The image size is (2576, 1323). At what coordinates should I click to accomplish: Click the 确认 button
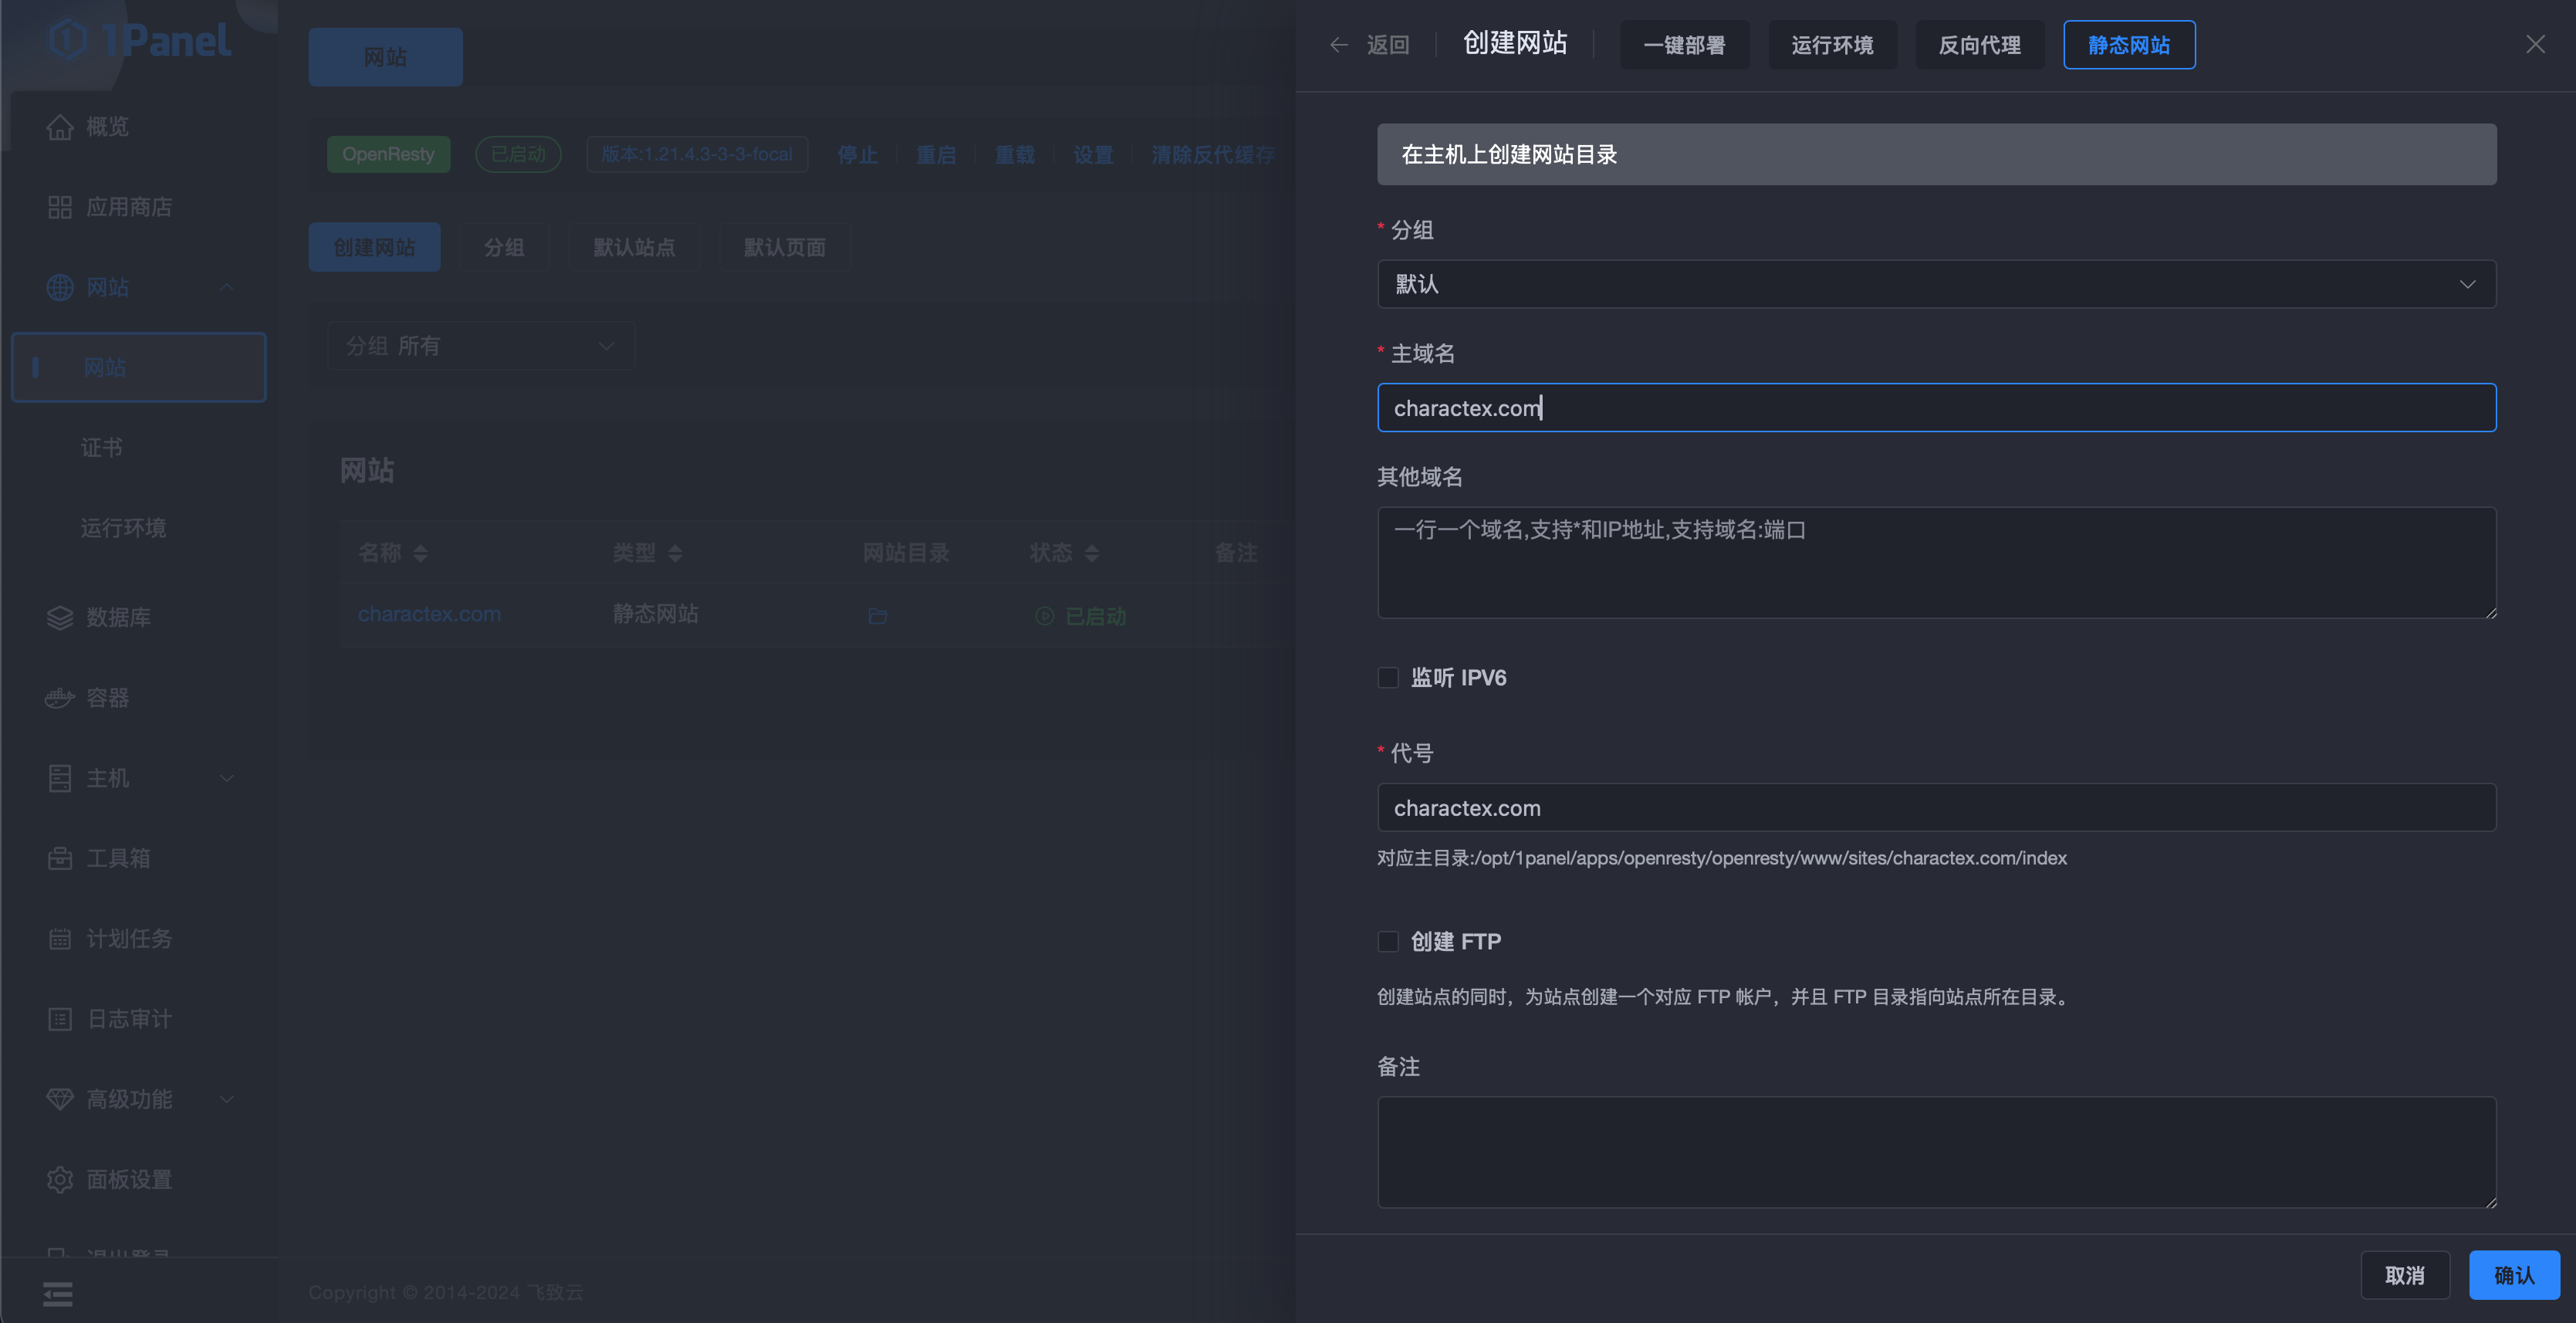click(x=2514, y=1275)
